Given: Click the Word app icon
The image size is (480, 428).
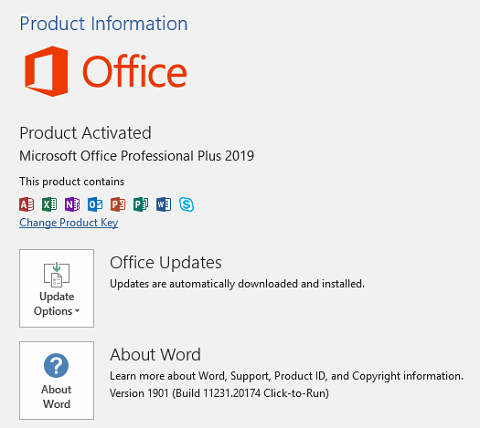Looking at the screenshot, I should (164, 204).
